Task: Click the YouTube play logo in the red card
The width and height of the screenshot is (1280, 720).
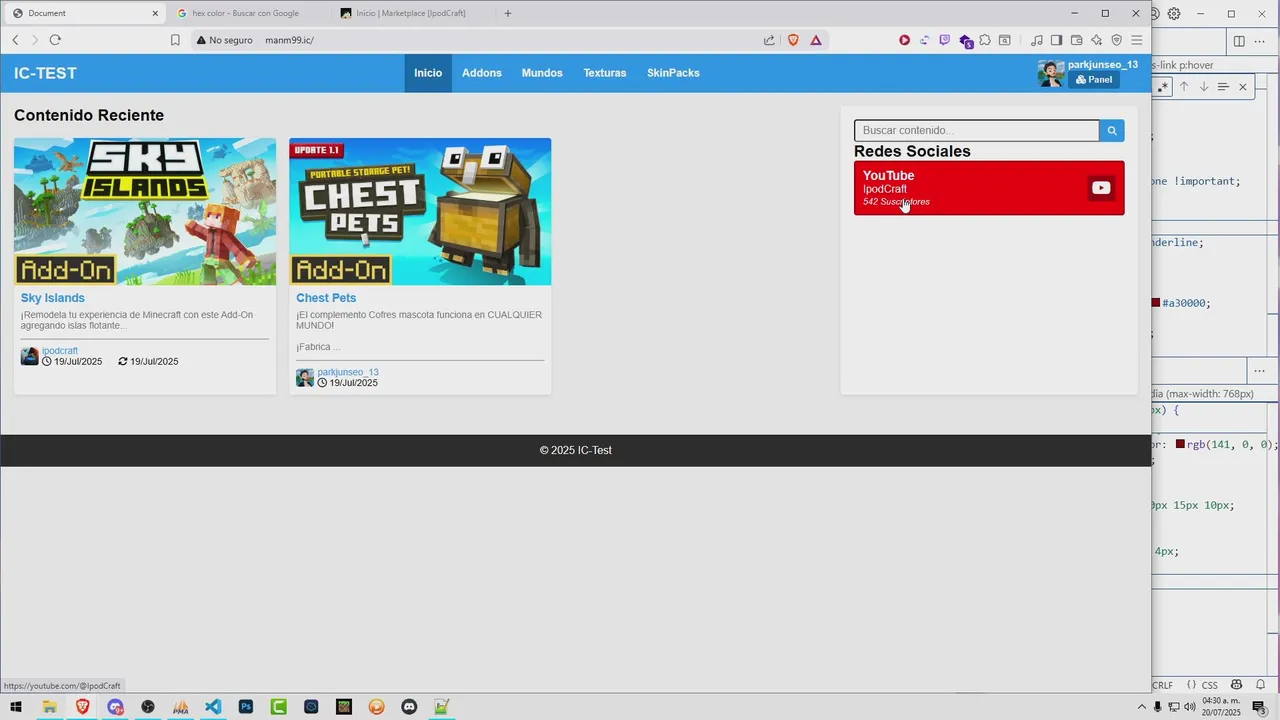Action: point(1101,188)
